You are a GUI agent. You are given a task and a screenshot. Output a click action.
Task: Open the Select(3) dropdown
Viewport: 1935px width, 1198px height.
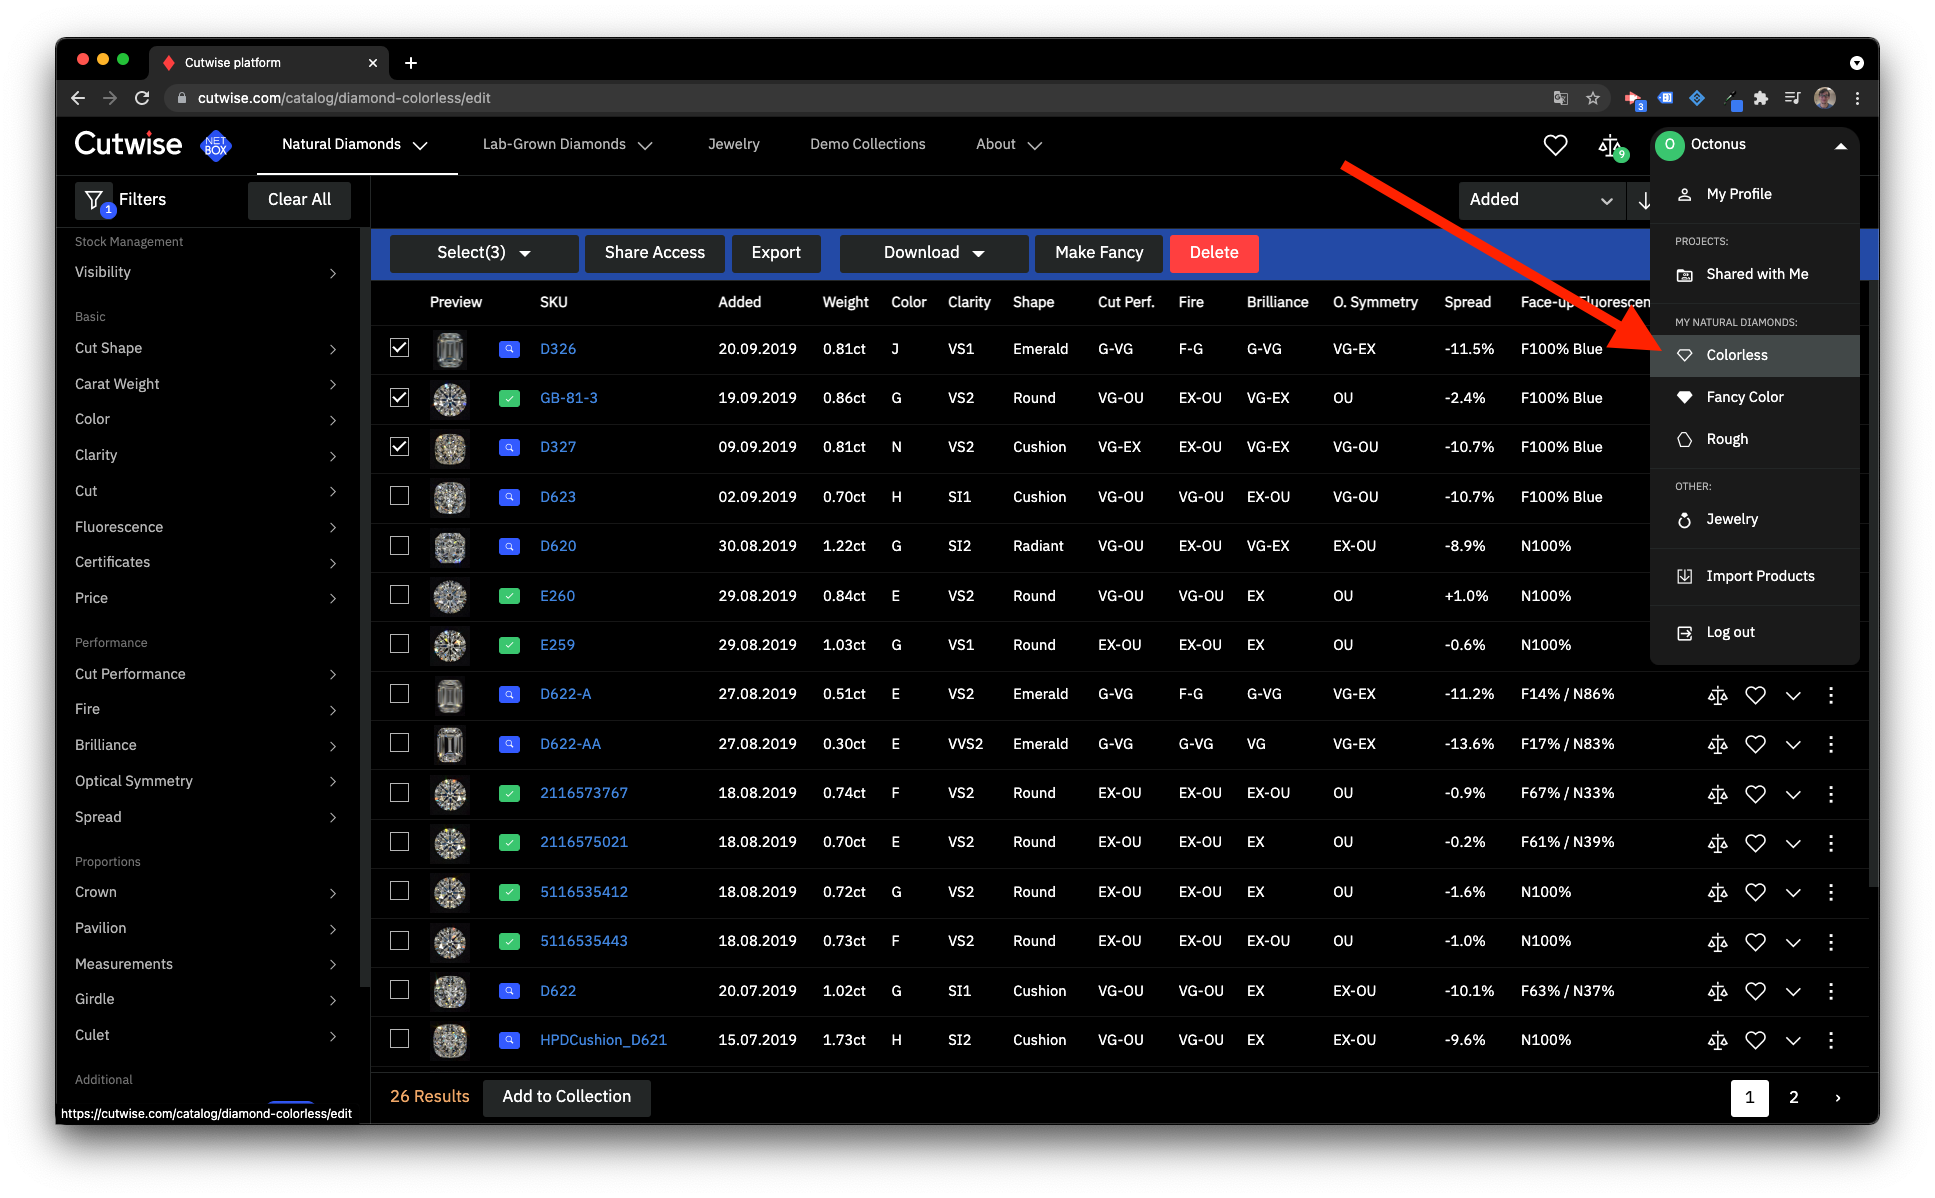[x=484, y=253]
